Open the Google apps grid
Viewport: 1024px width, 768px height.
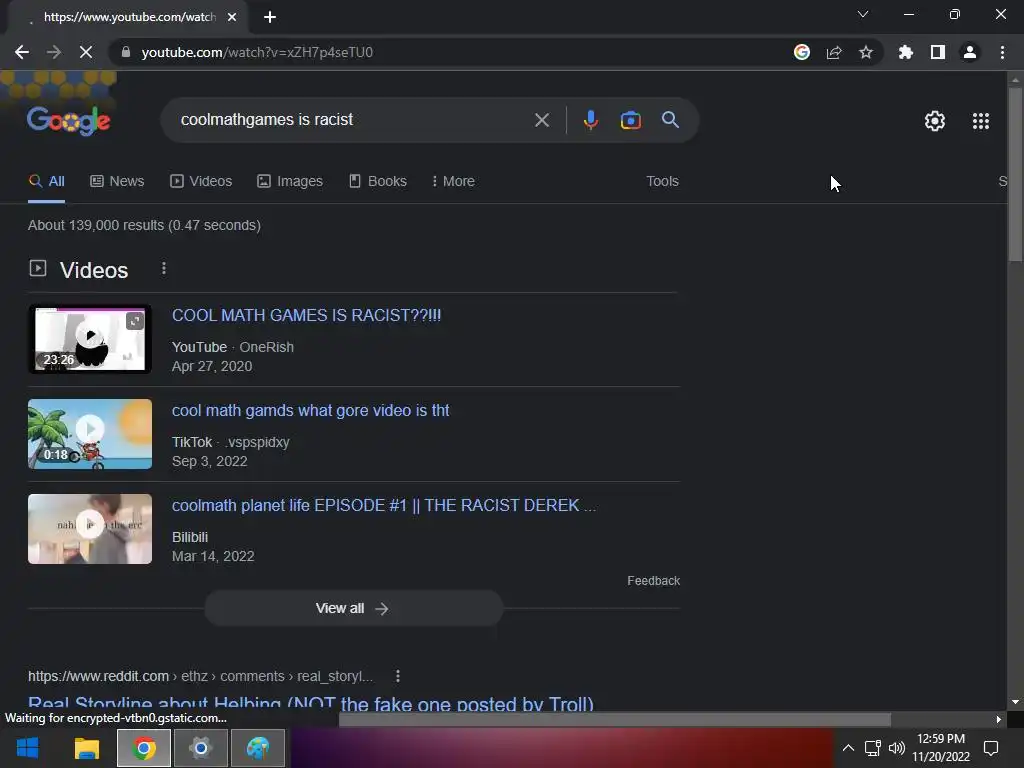[981, 121]
